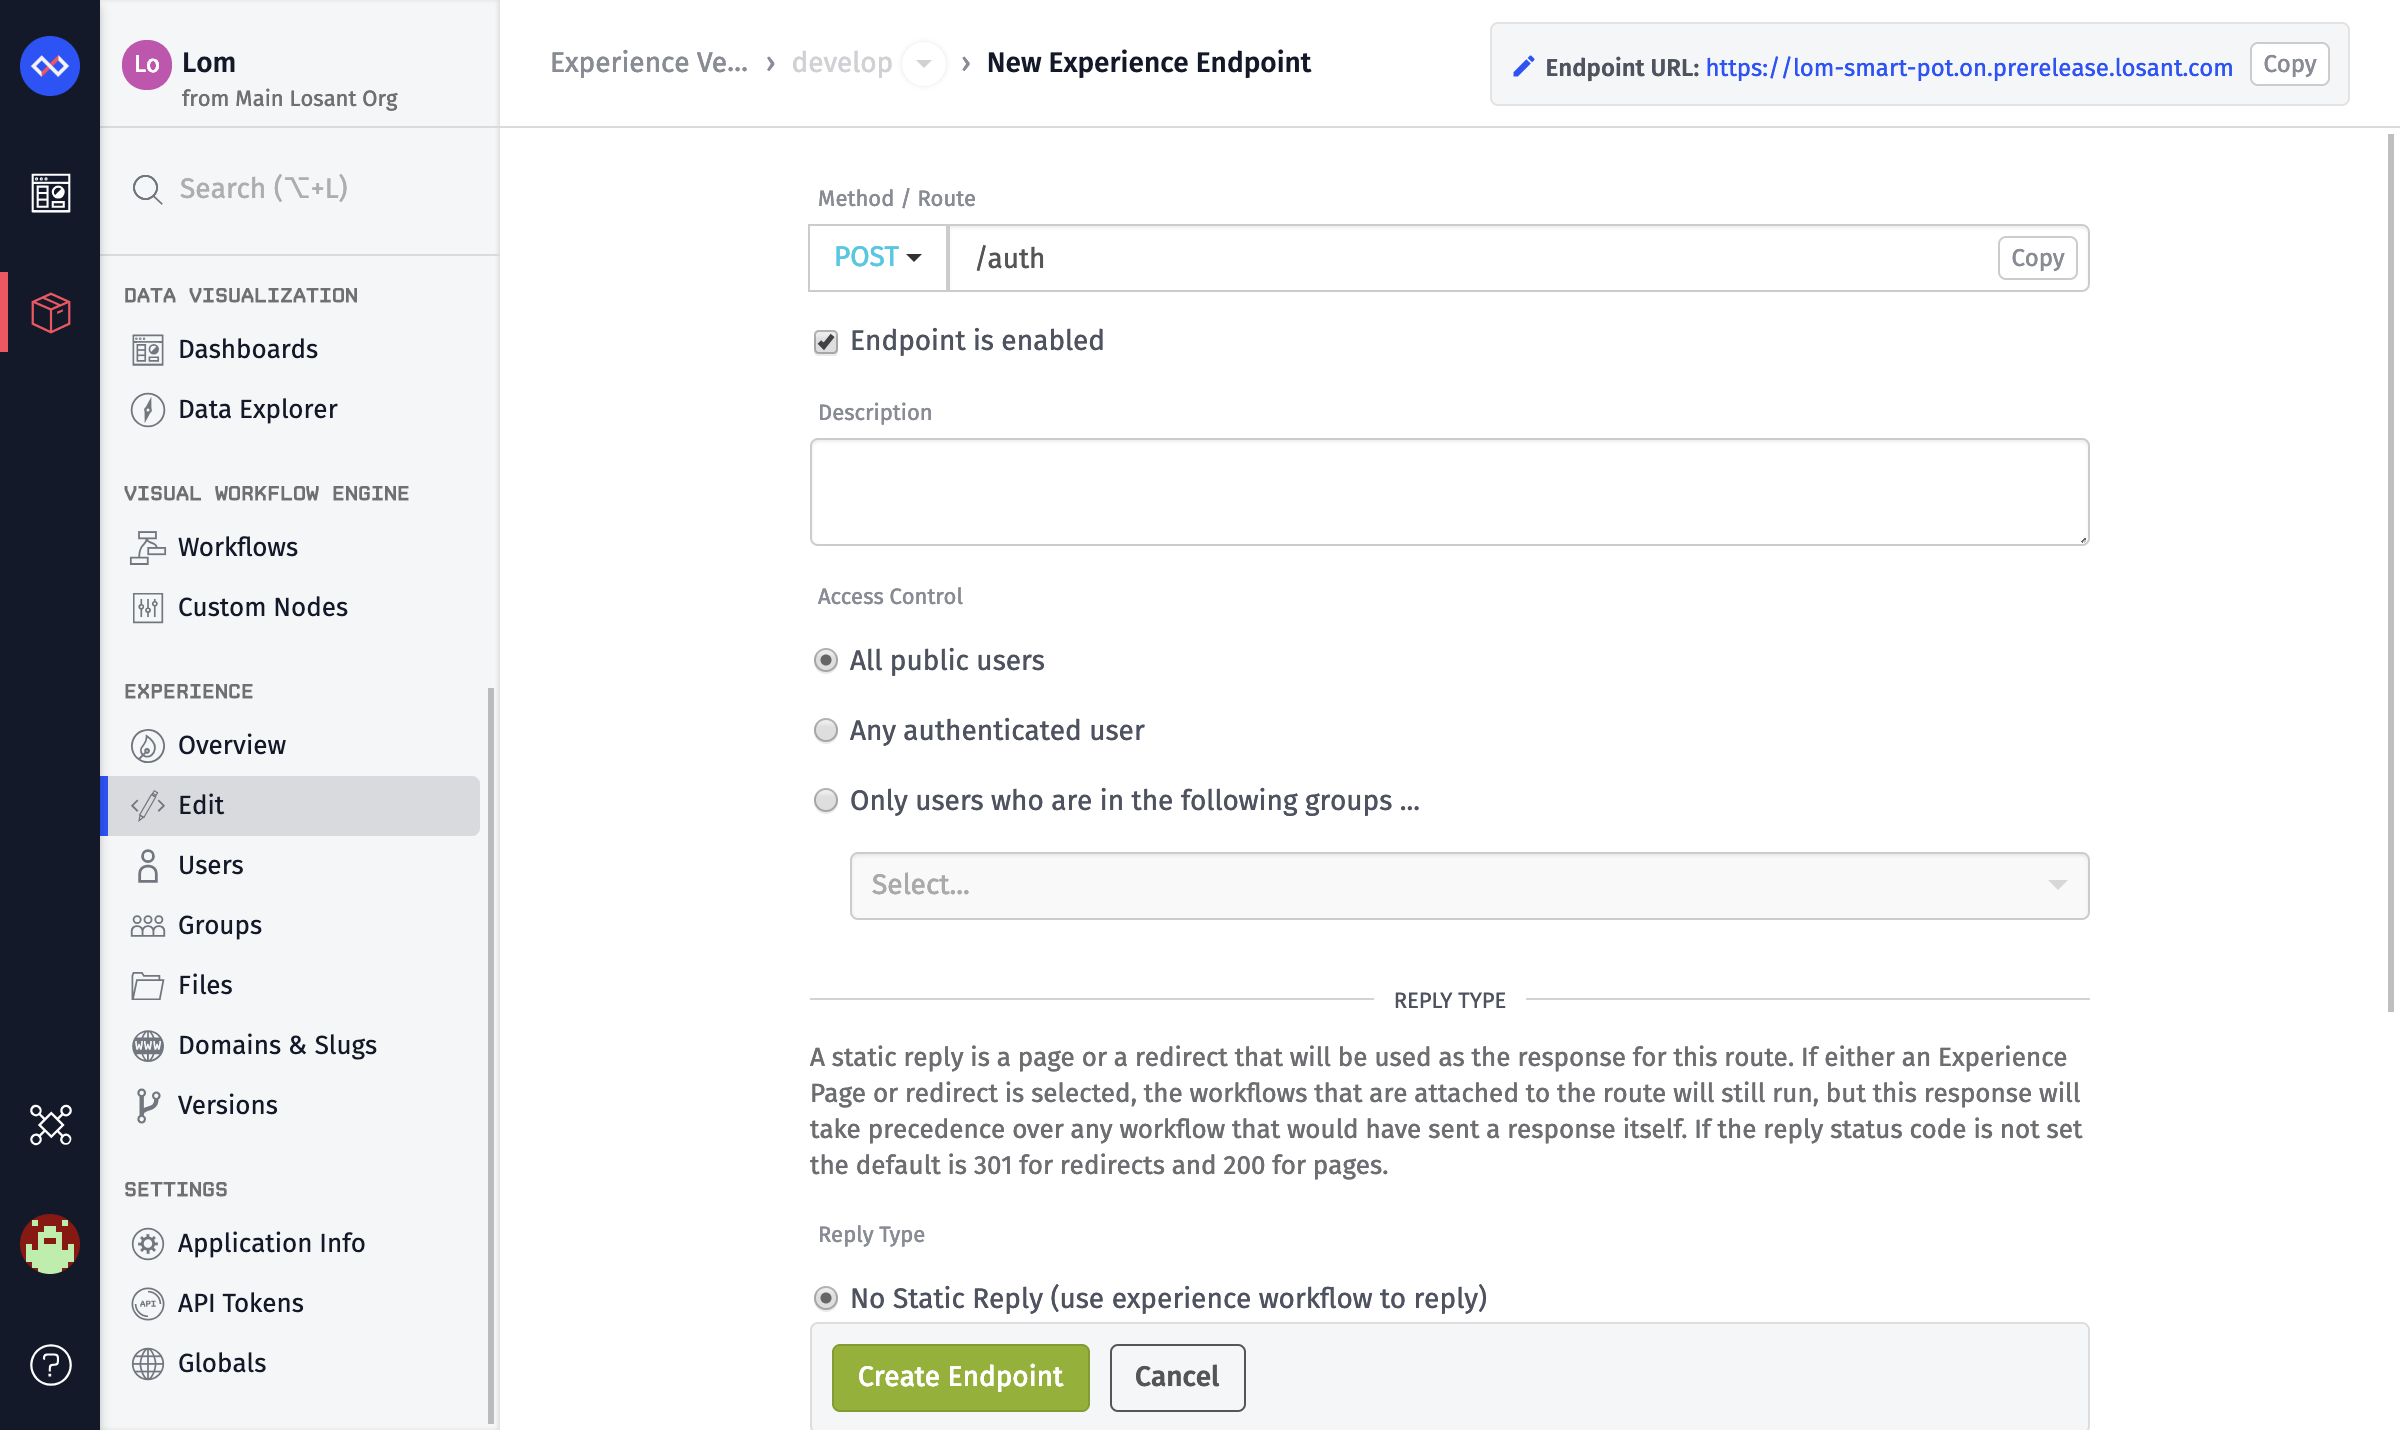Click the Create Endpoint button
2400x1430 pixels.
[960, 1378]
